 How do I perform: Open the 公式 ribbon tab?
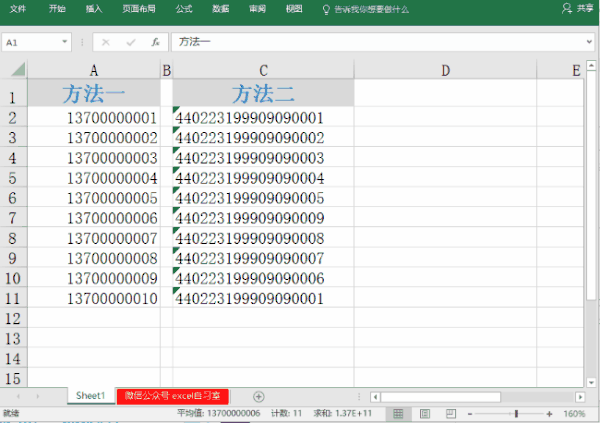pos(184,9)
